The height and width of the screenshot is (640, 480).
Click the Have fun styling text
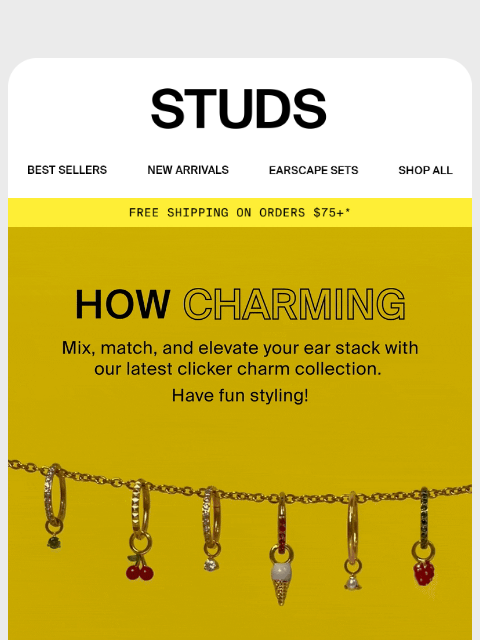coord(240,395)
